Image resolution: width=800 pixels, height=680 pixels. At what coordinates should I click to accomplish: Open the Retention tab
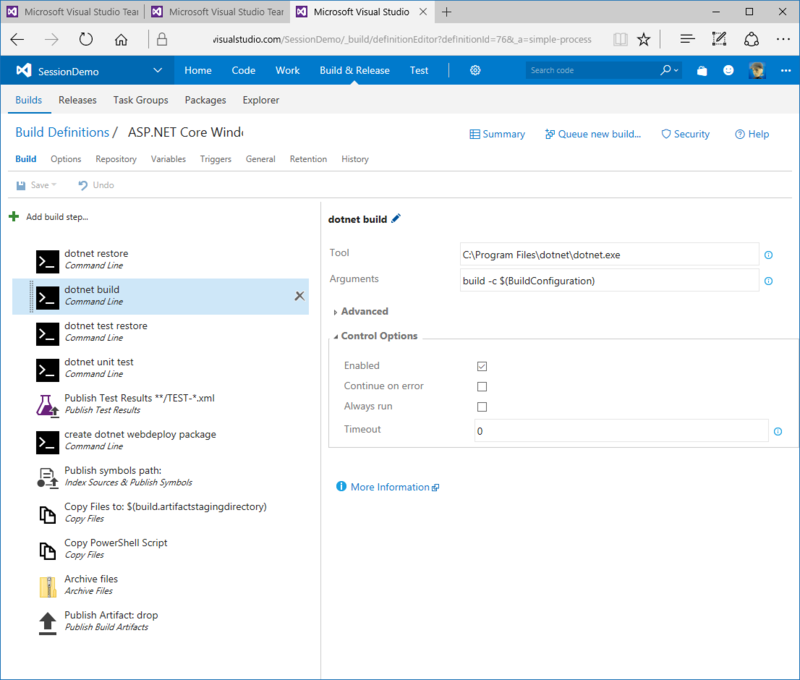coord(308,159)
